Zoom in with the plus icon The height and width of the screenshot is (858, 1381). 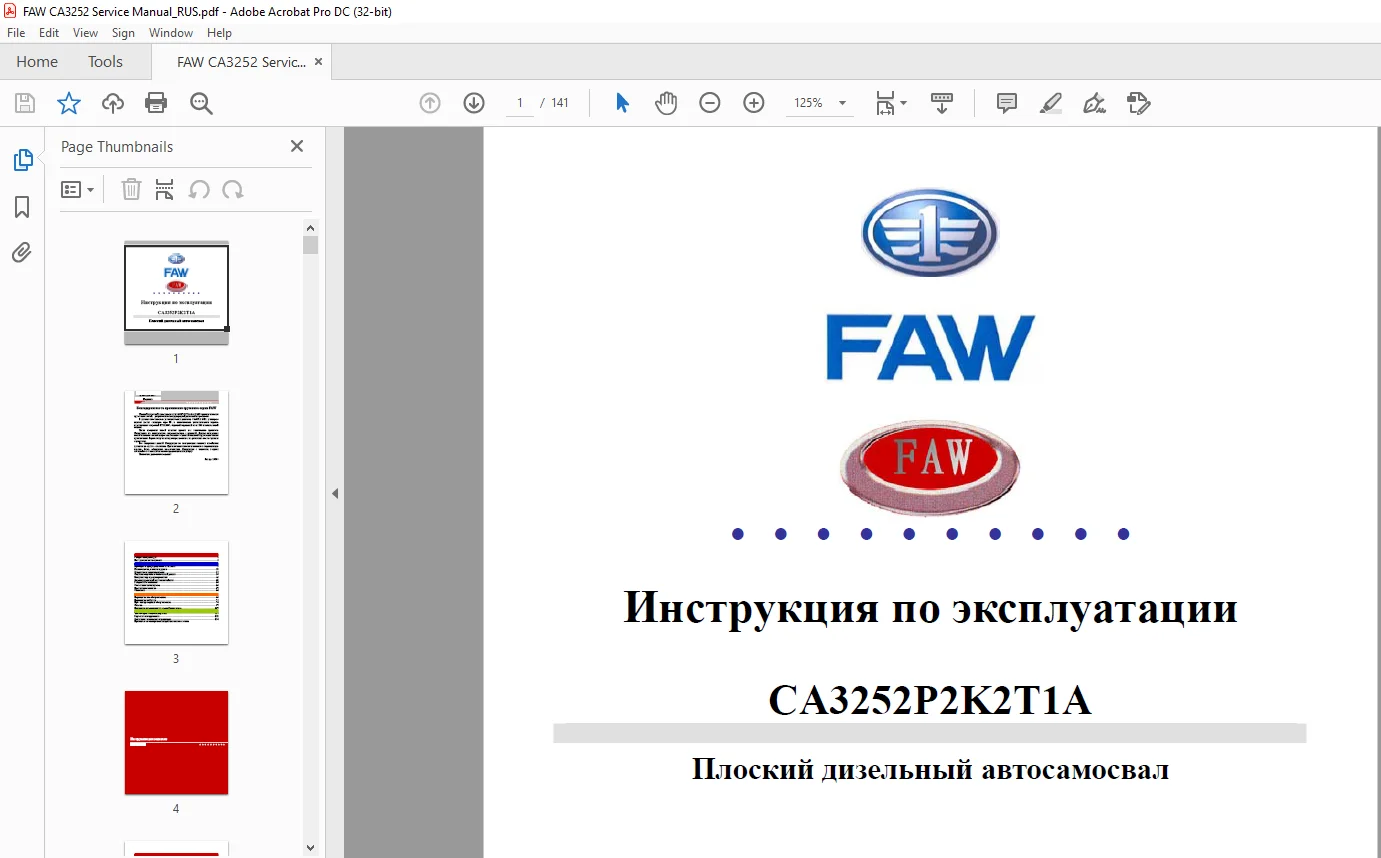754,103
